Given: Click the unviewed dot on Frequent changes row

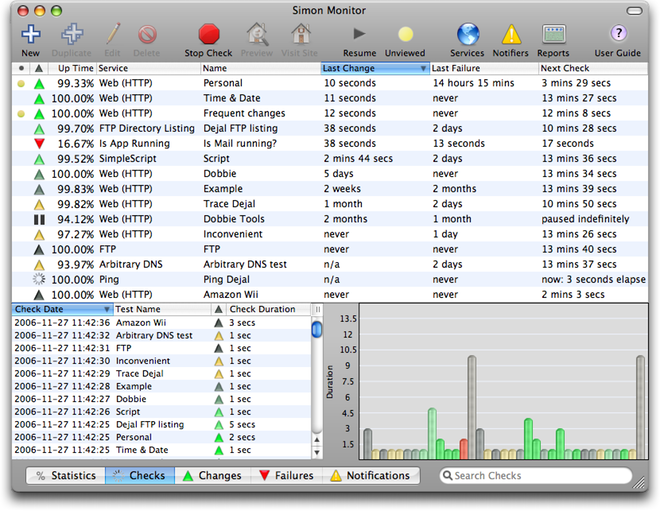Looking at the screenshot, I should [x=21, y=114].
